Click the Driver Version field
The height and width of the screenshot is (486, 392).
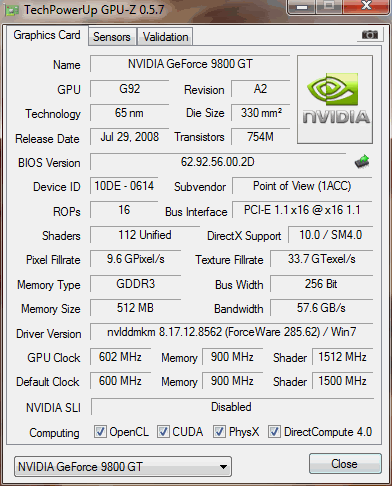[231, 332]
